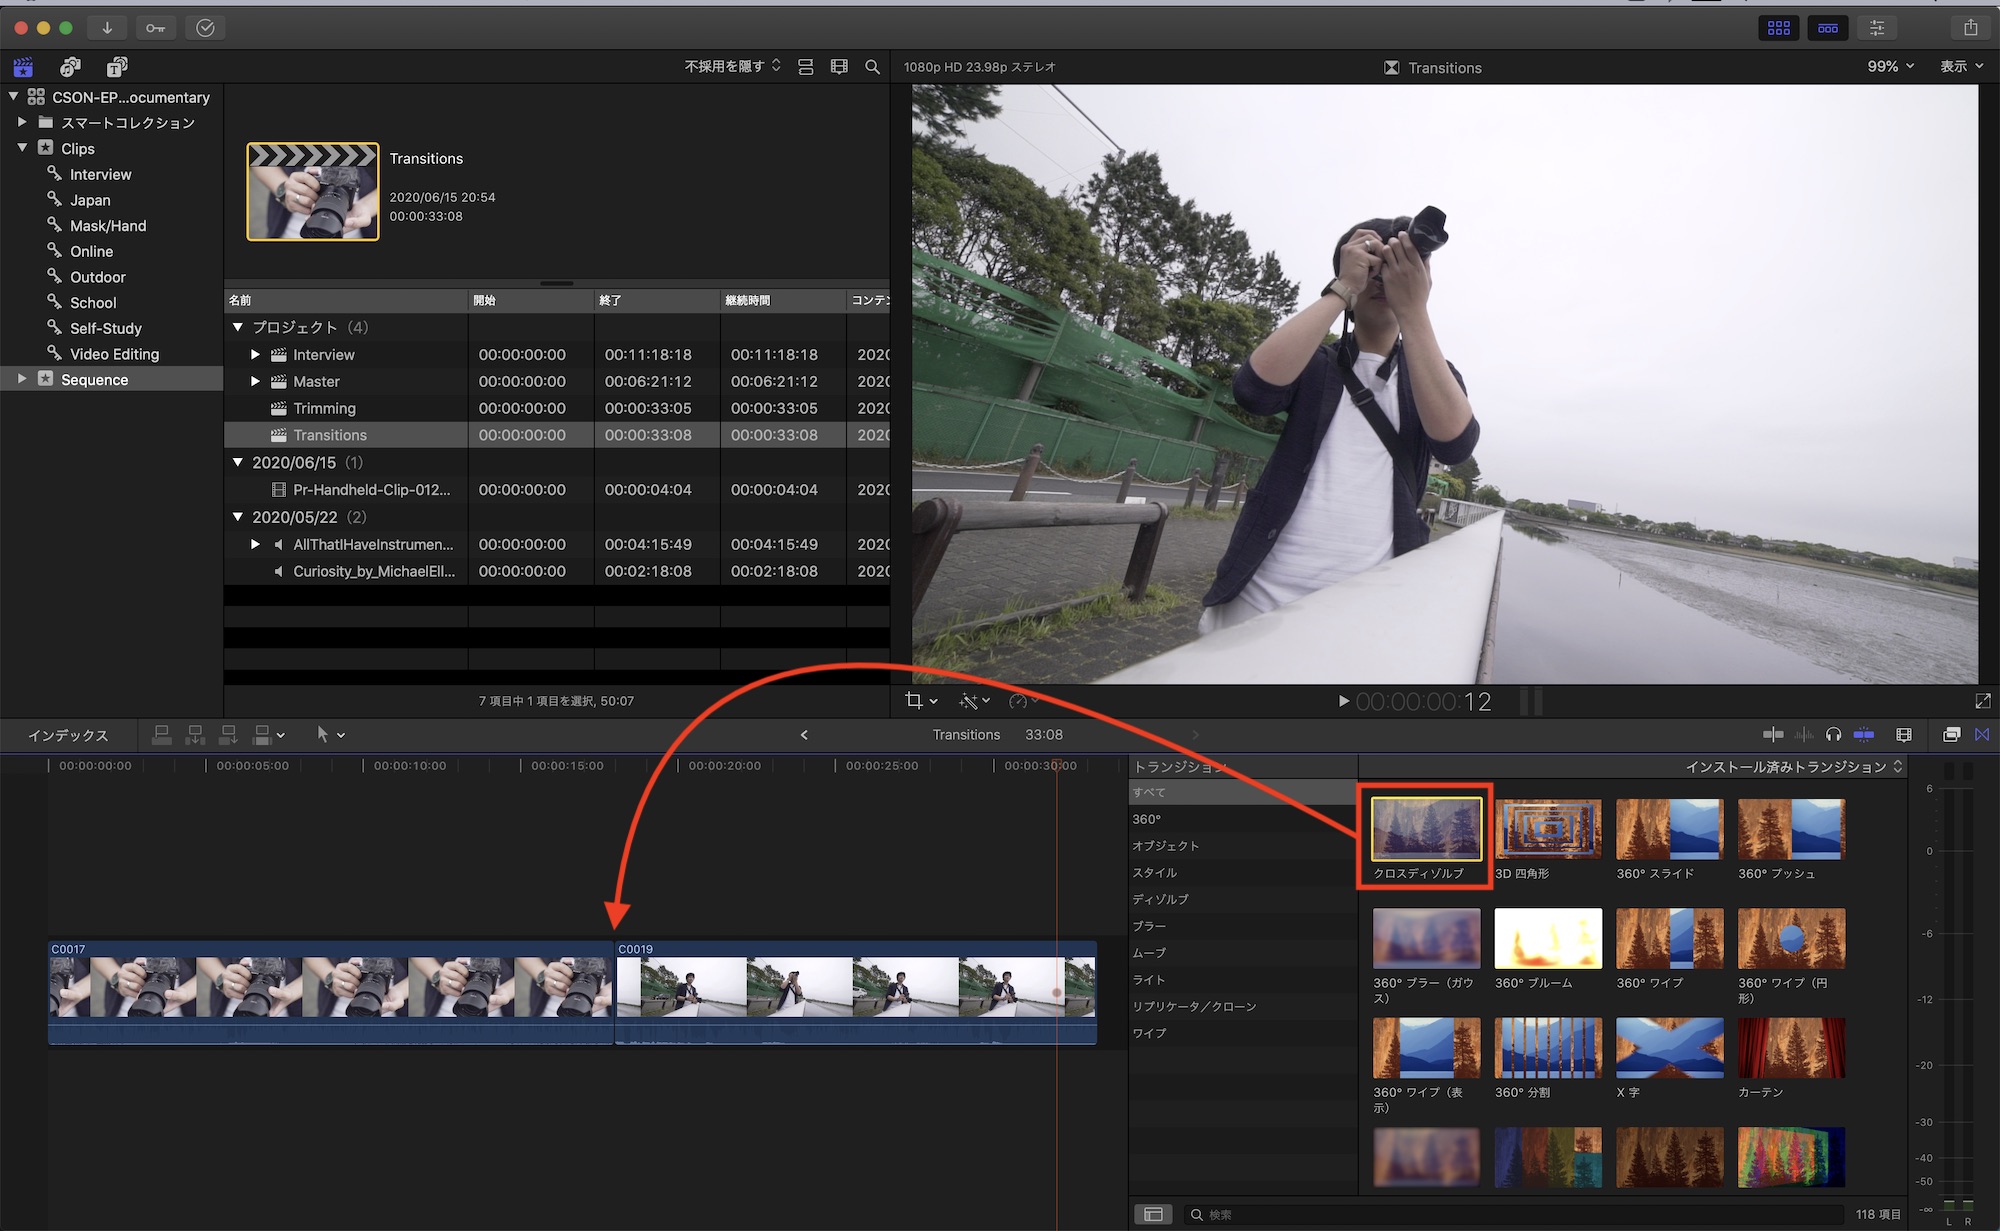2000x1231 pixels.
Task: Click the import media arrow icon
Action: tap(107, 28)
